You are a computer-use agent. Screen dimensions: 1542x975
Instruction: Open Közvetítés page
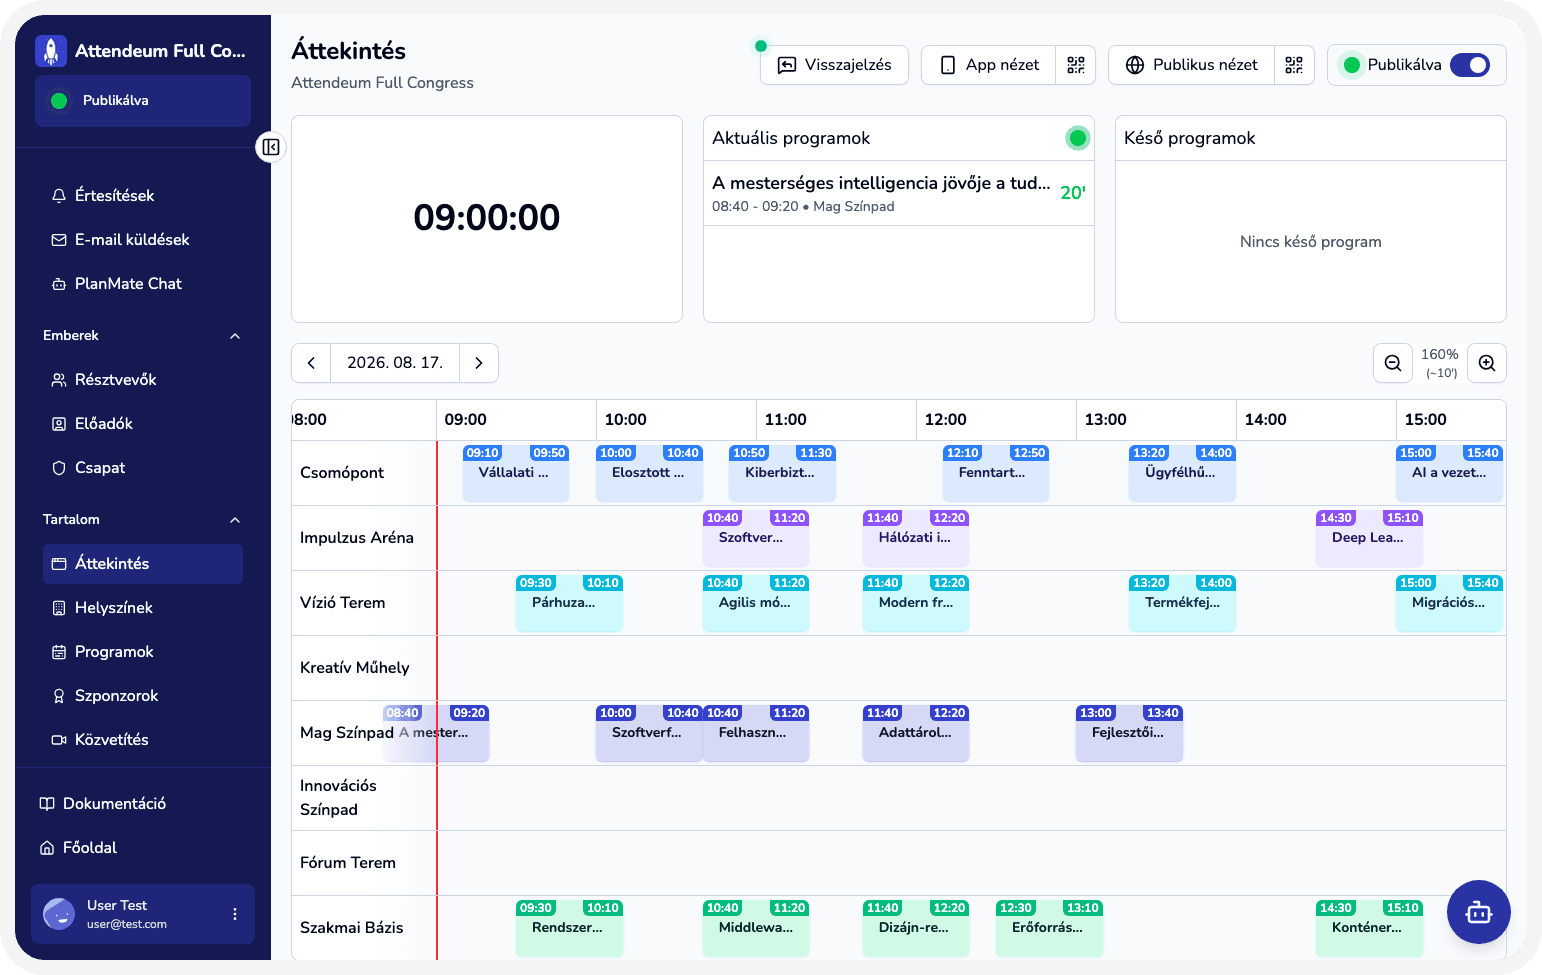(x=143, y=740)
